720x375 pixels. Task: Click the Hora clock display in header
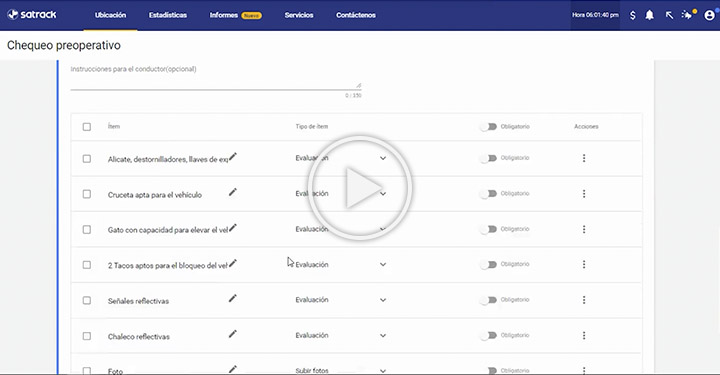(595, 15)
